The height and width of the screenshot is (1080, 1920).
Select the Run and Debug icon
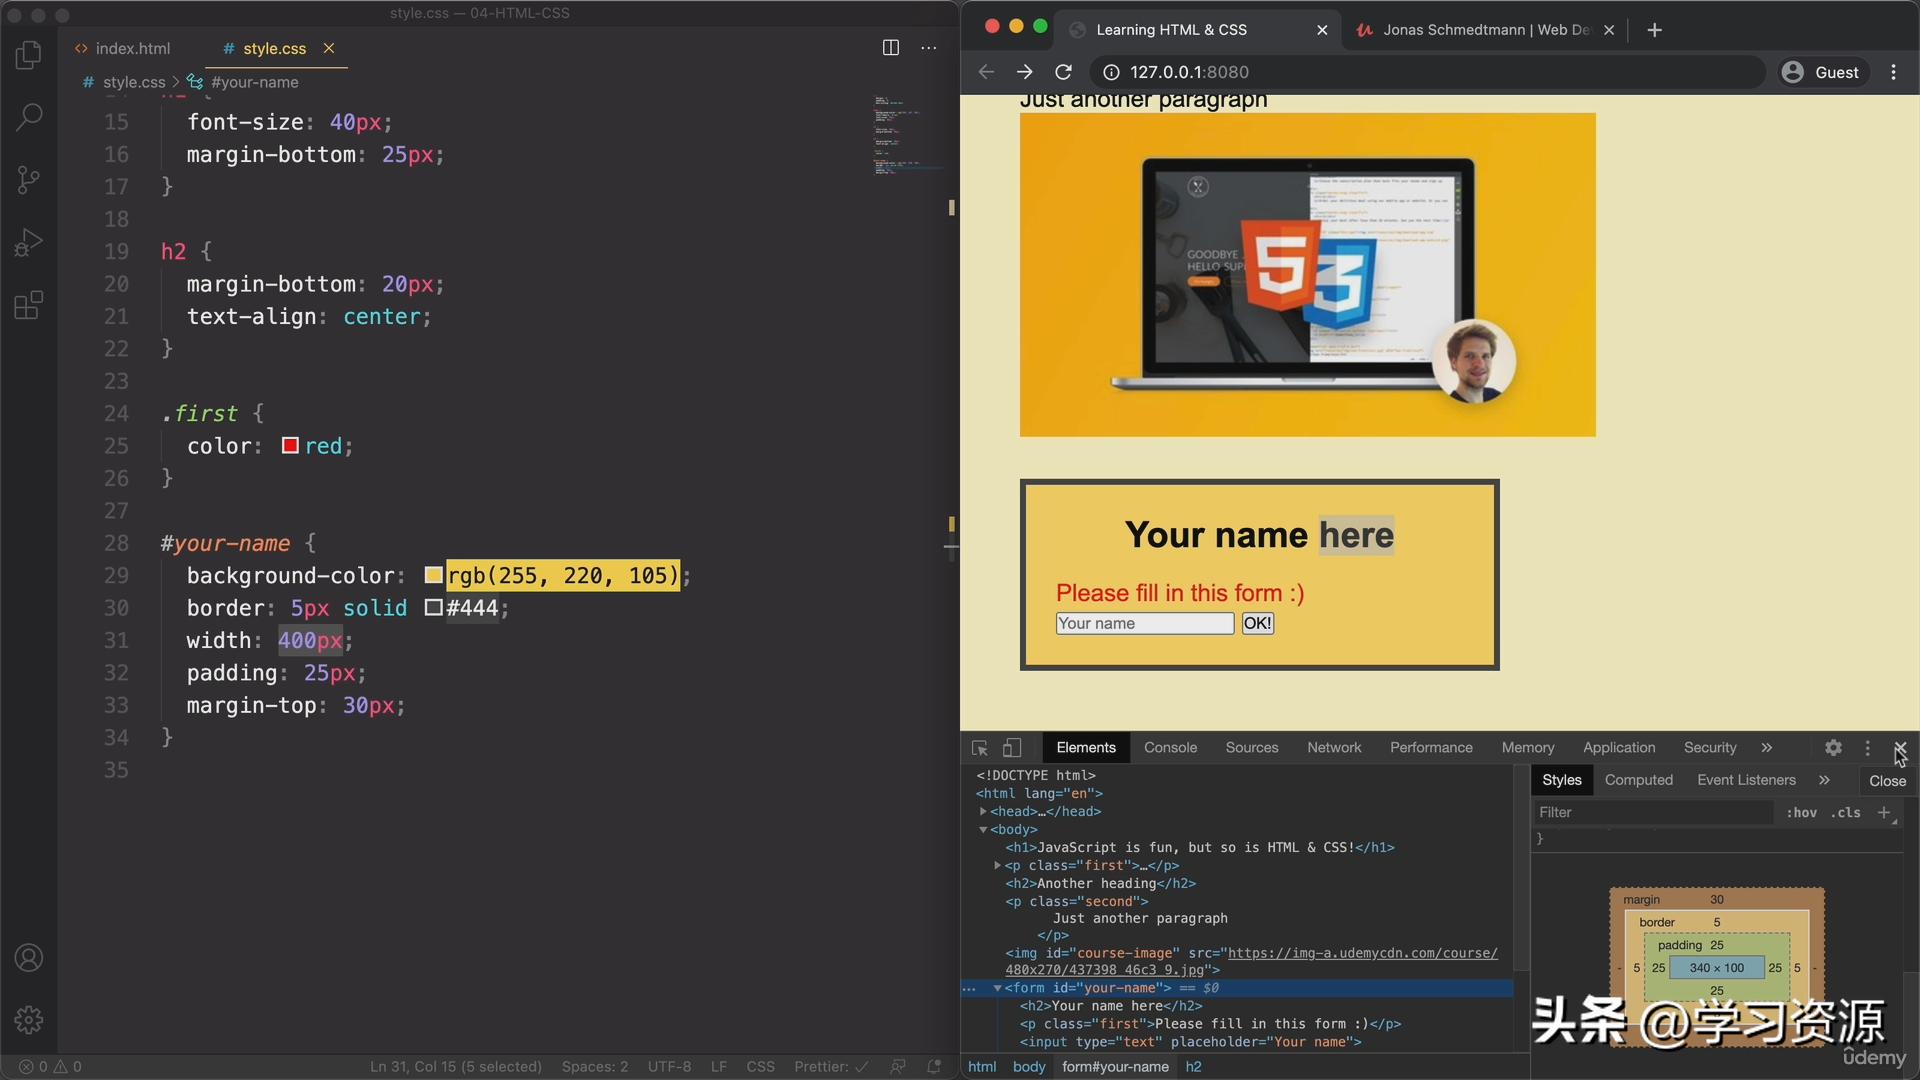coord(28,241)
